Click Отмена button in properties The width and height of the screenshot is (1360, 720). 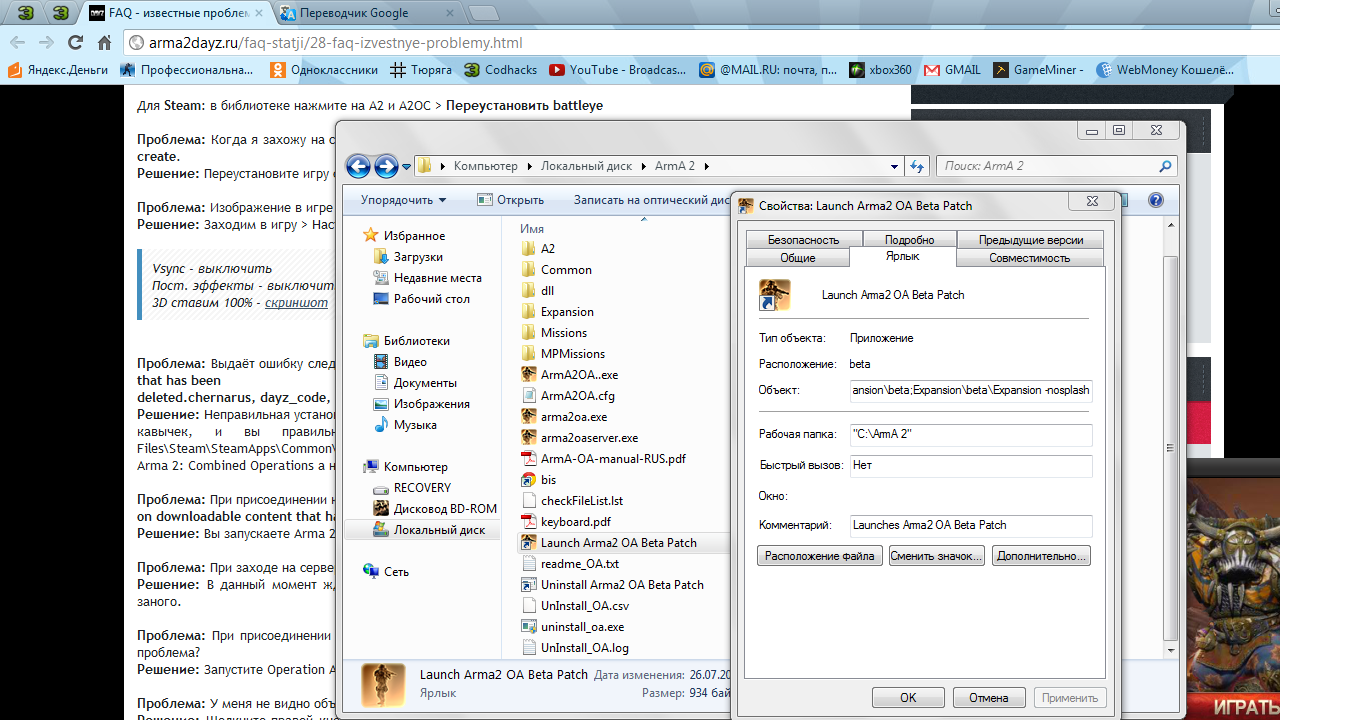click(989, 697)
